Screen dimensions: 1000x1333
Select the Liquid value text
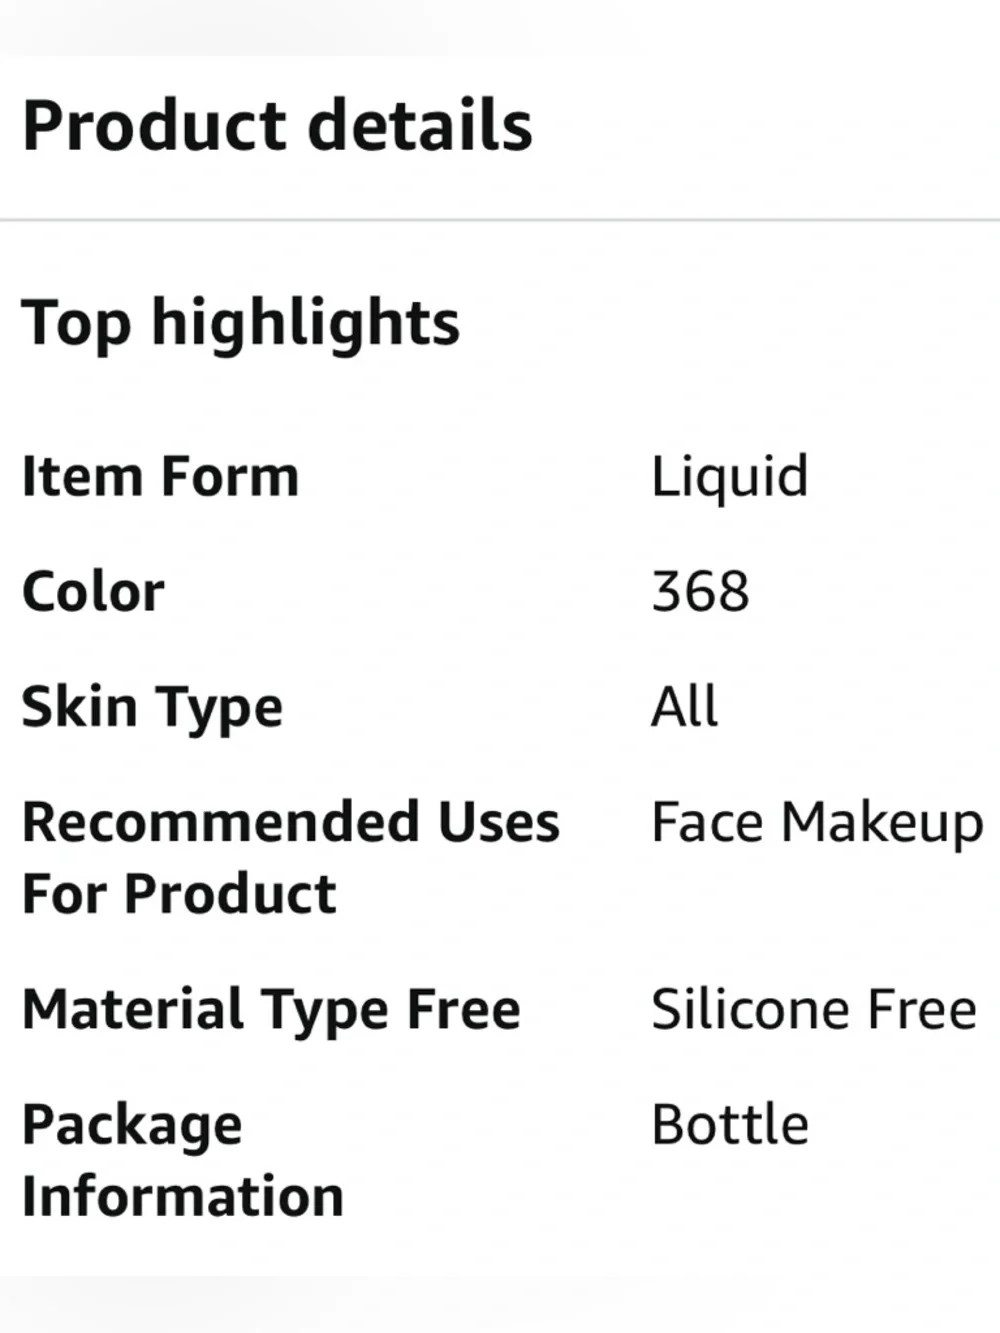click(x=729, y=478)
